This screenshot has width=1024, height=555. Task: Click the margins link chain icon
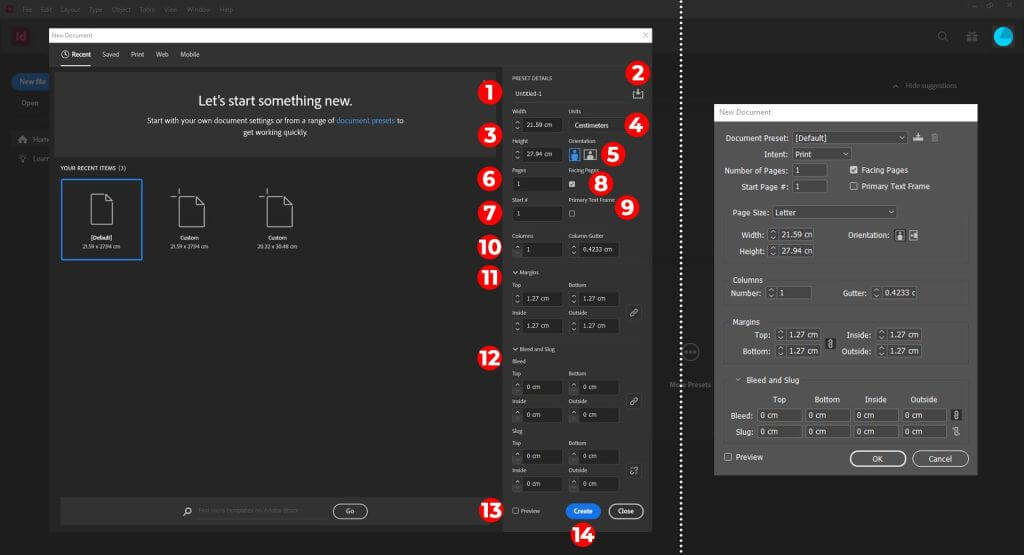[634, 312]
